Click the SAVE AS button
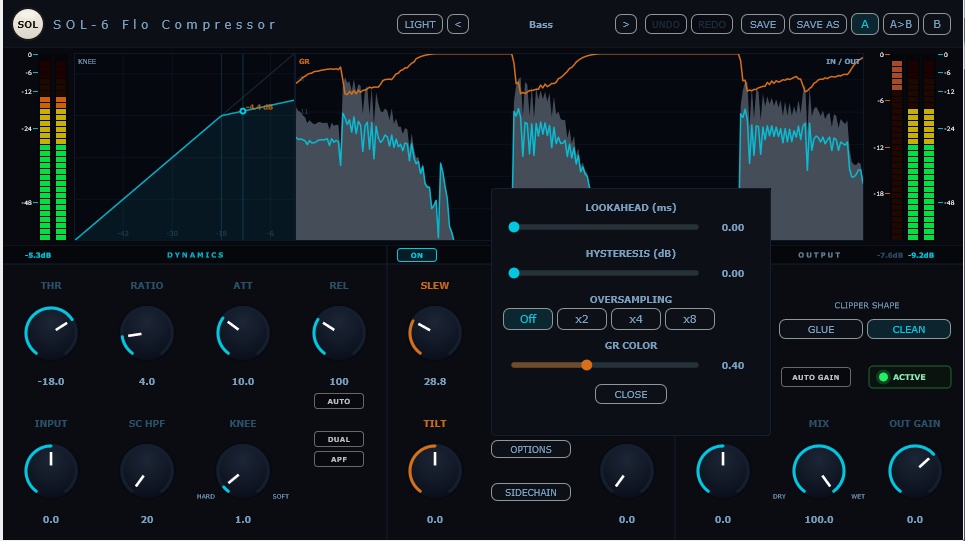 [818, 25]
